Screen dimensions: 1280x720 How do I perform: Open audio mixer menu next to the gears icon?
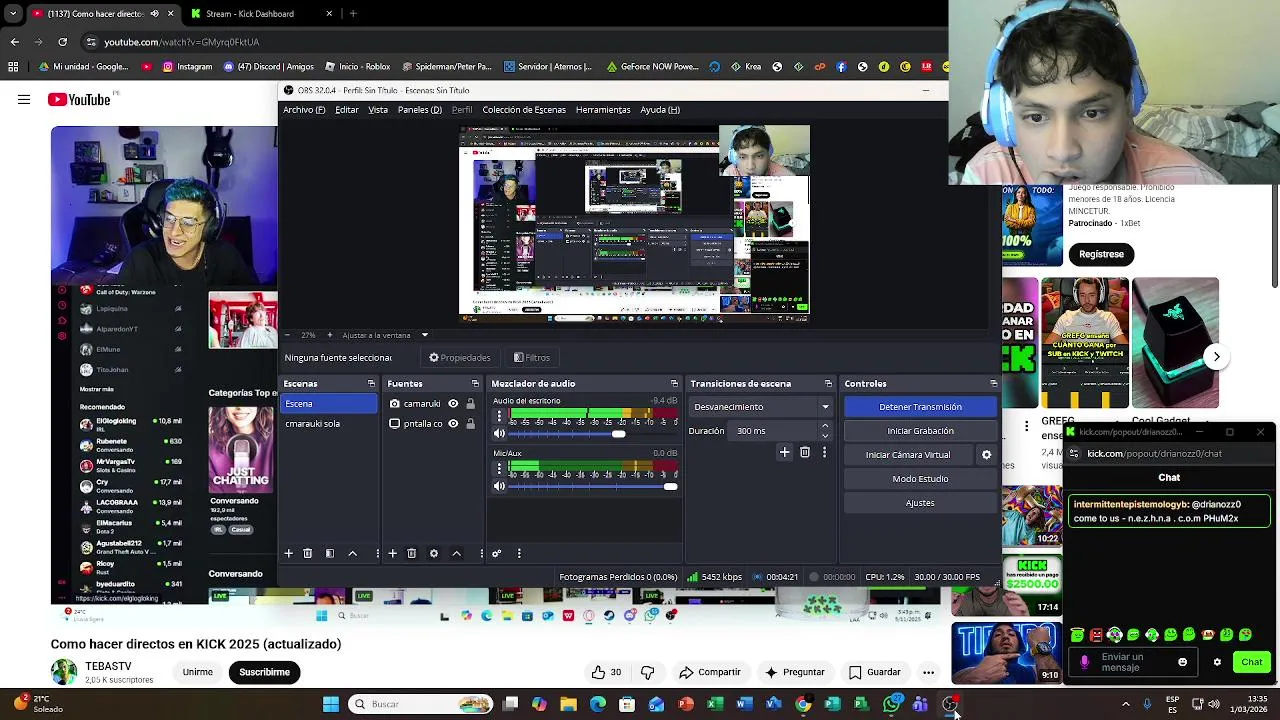tap(519, 553)
